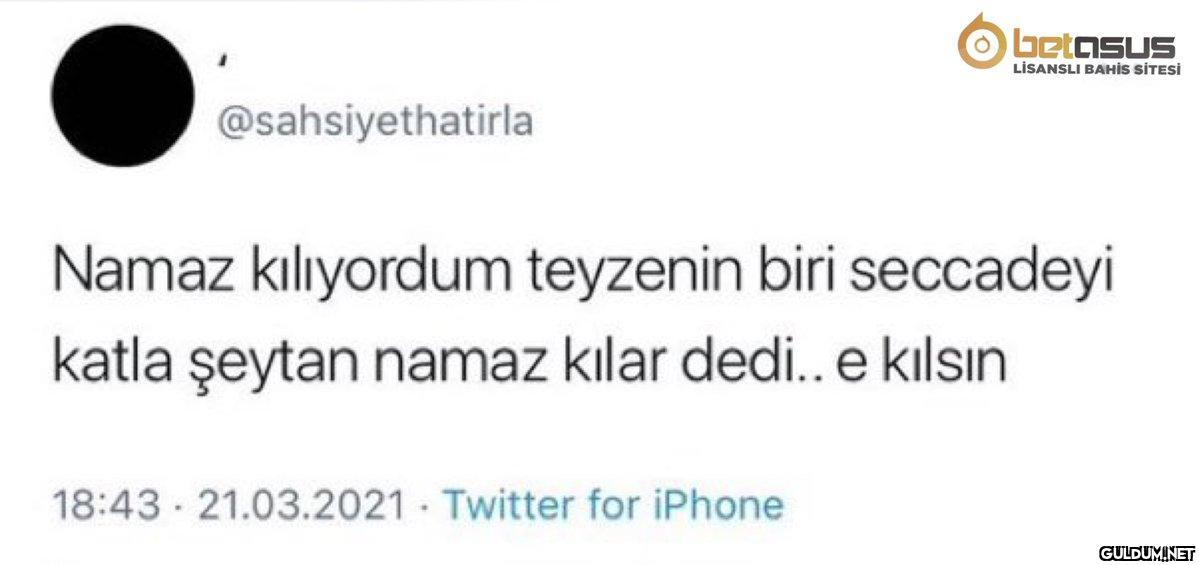Select the @sahsiyethatirla handle
Screen dimensions: 1199x565
pos(375,122)
